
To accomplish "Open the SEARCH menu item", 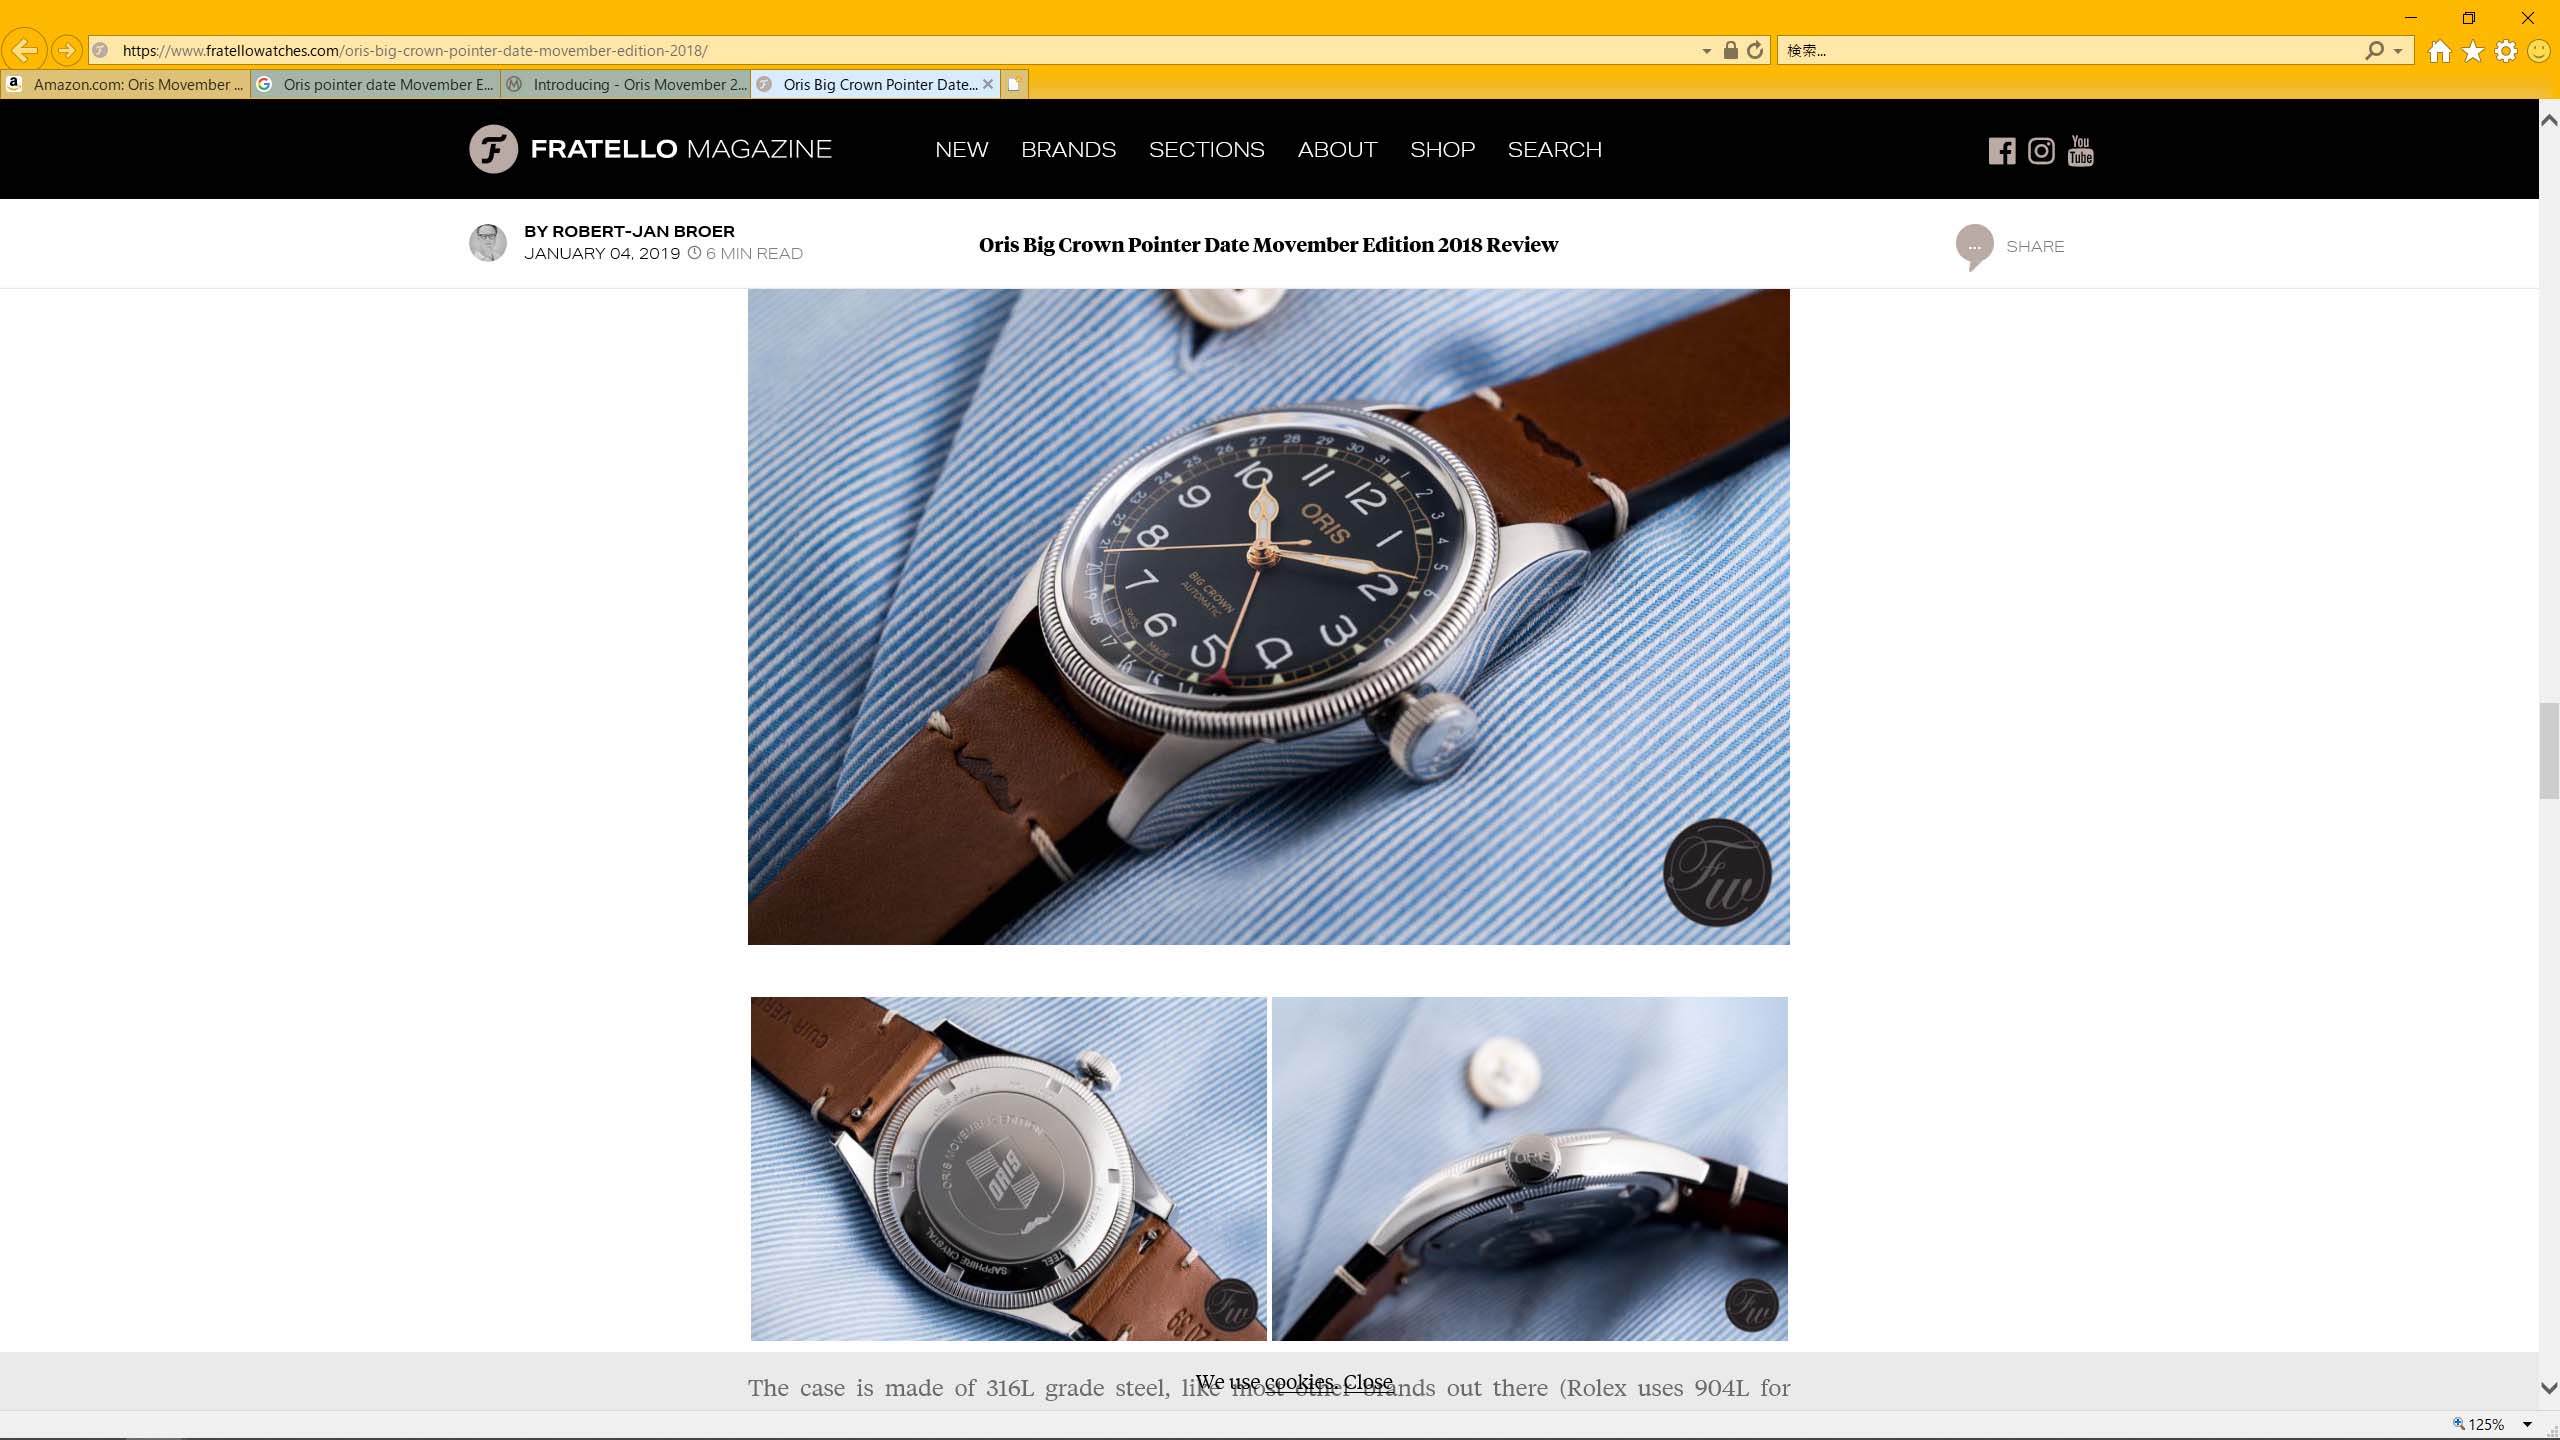I will (1554, 150).
